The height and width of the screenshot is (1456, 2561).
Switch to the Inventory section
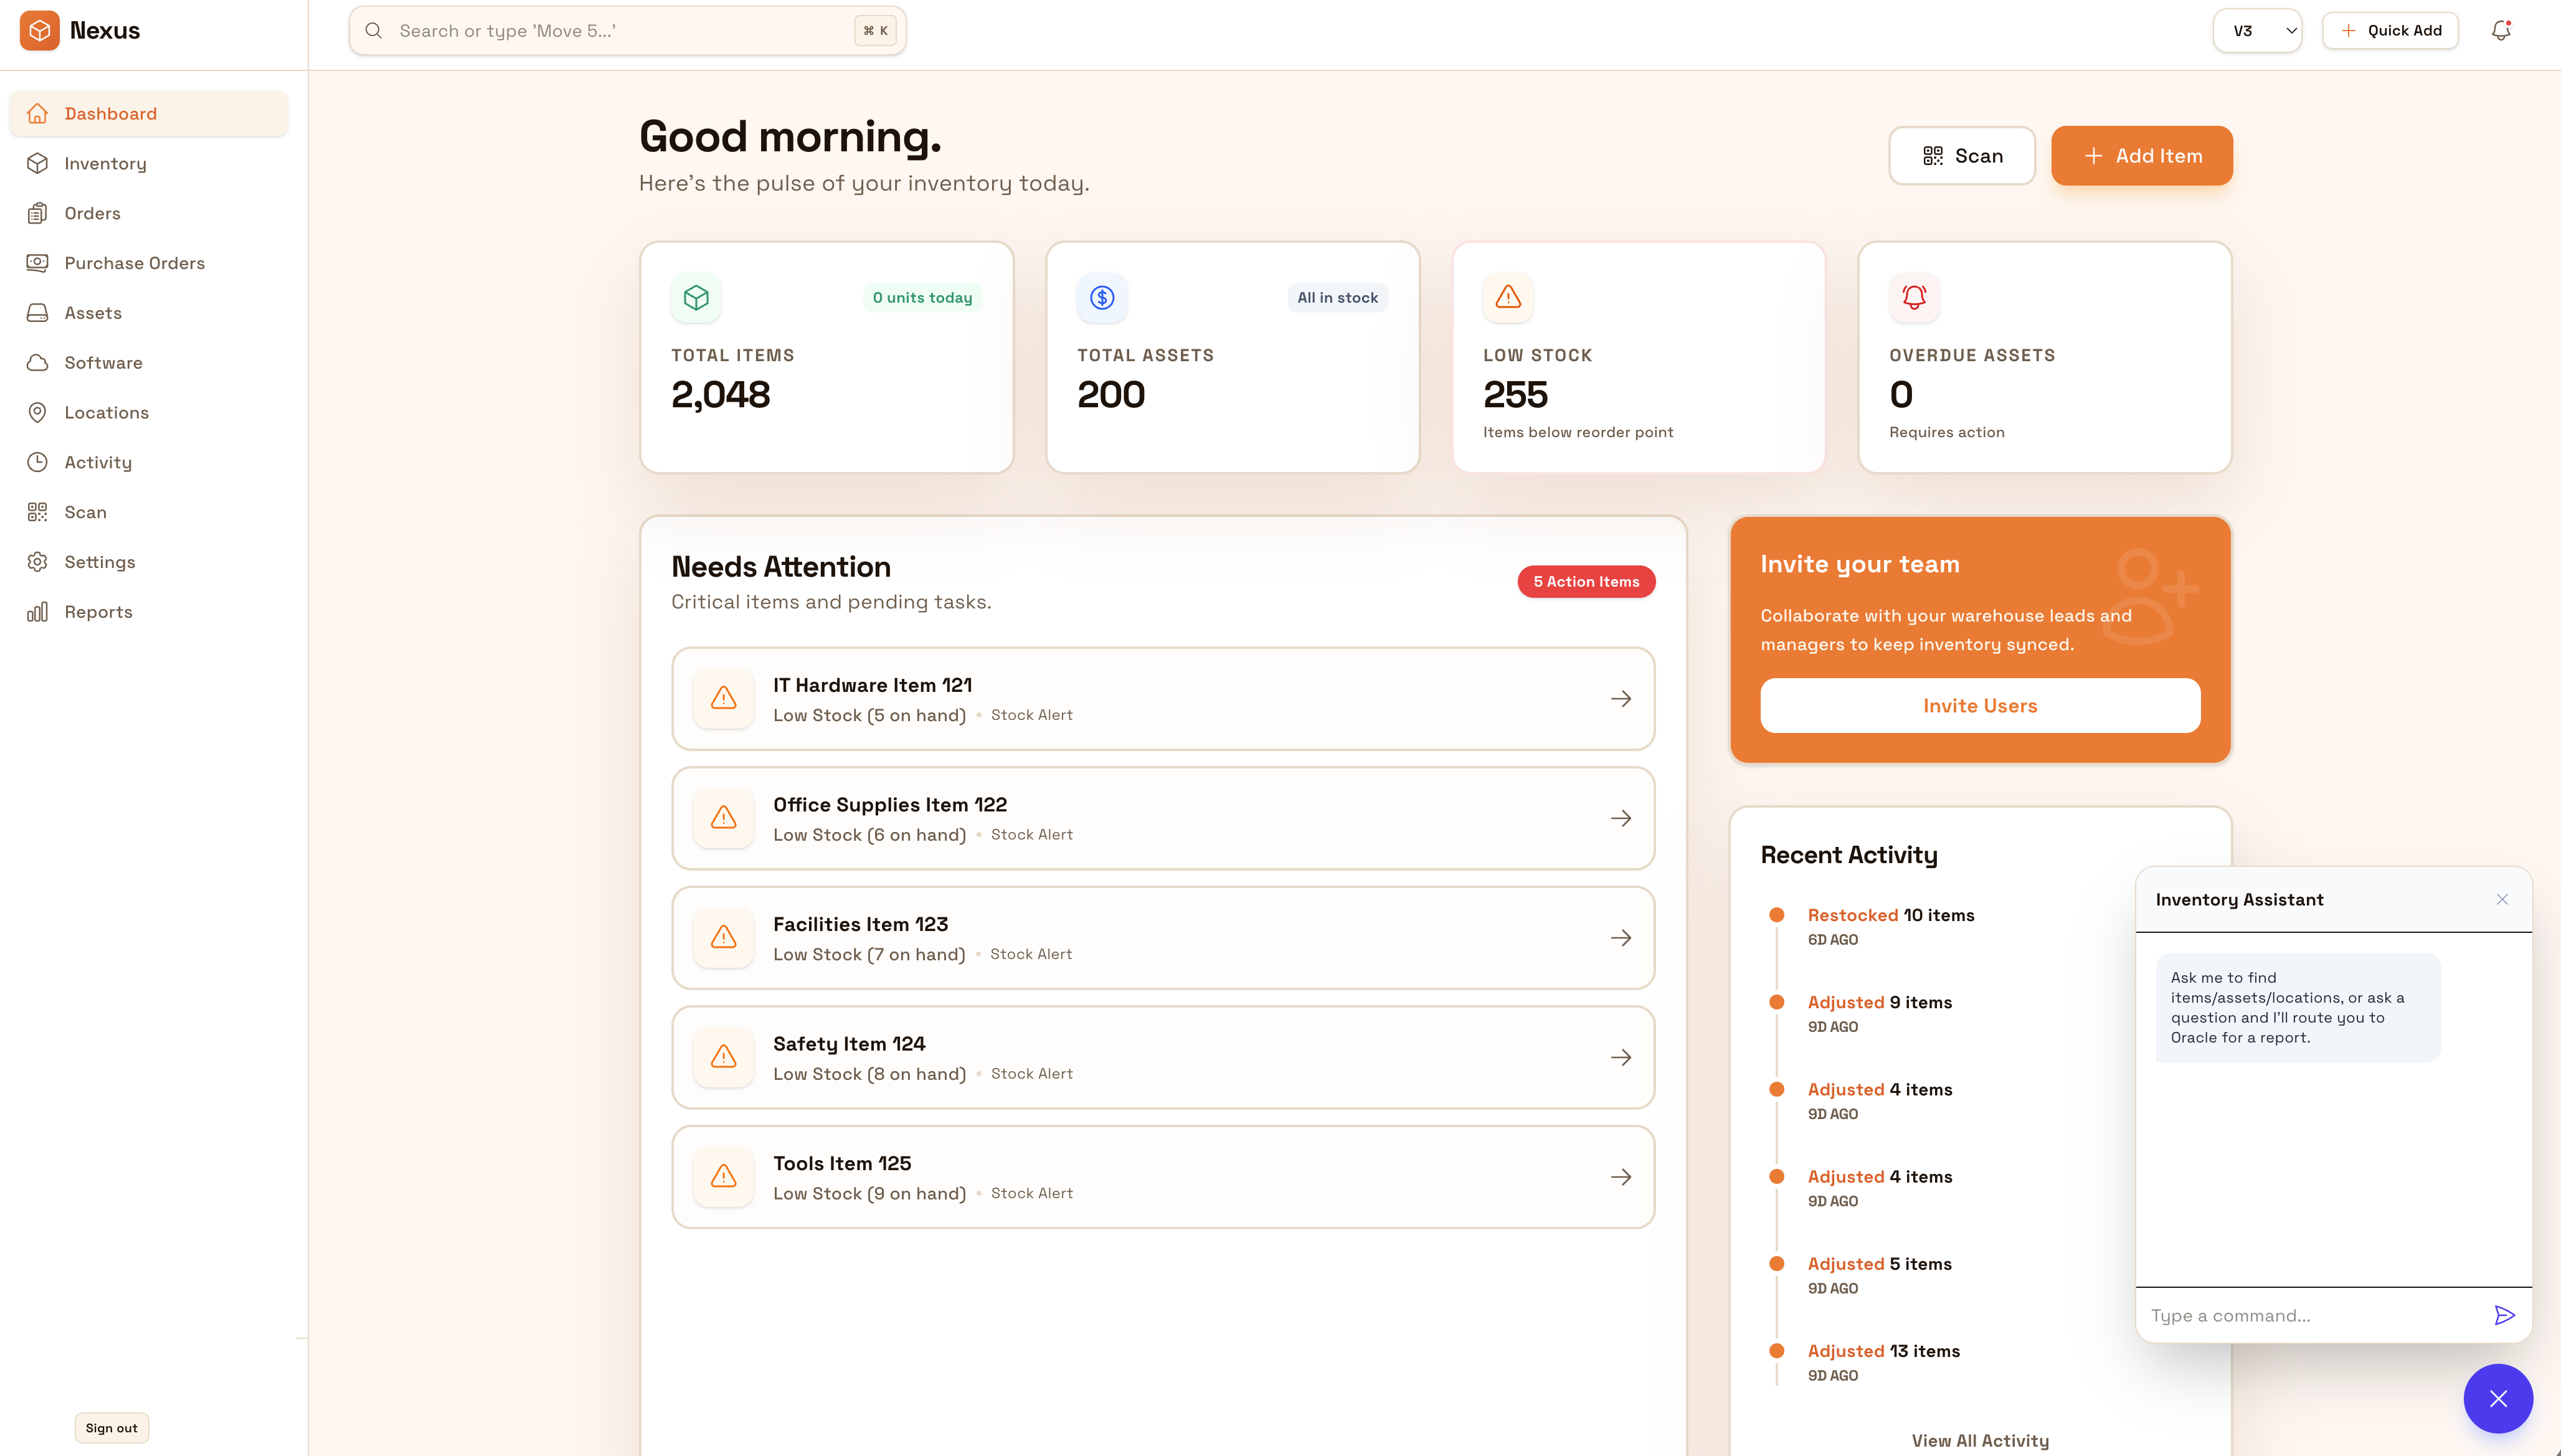tap(104, 163)
